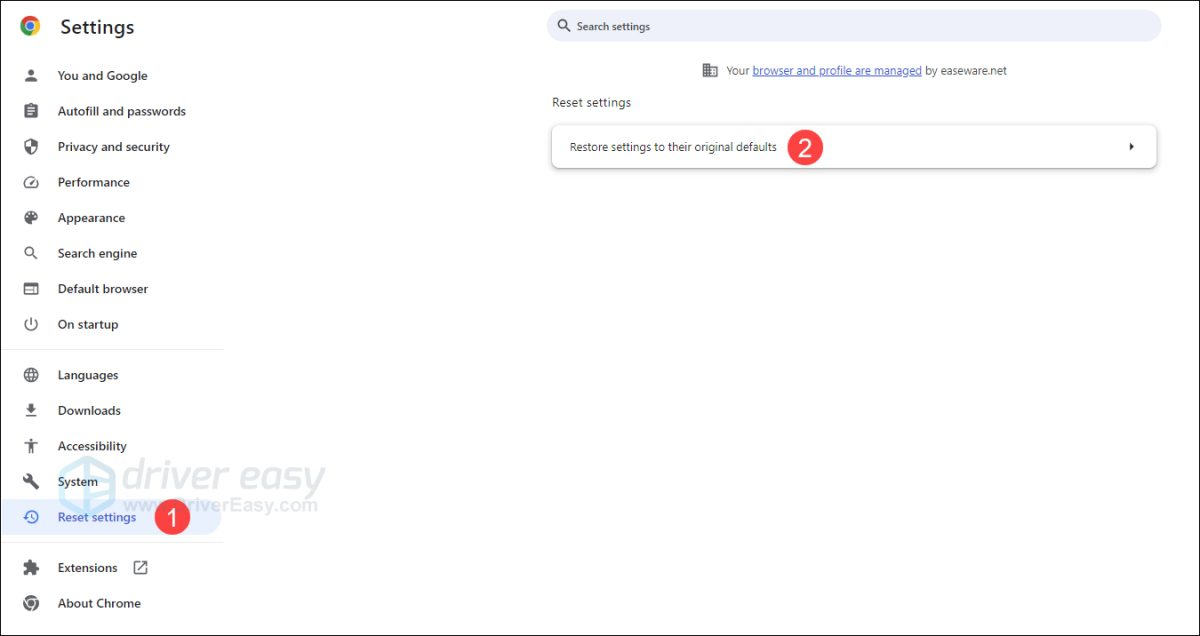1200x636 pixels.
Task: Click the Appearance palette icon
Action: (31, 218)
